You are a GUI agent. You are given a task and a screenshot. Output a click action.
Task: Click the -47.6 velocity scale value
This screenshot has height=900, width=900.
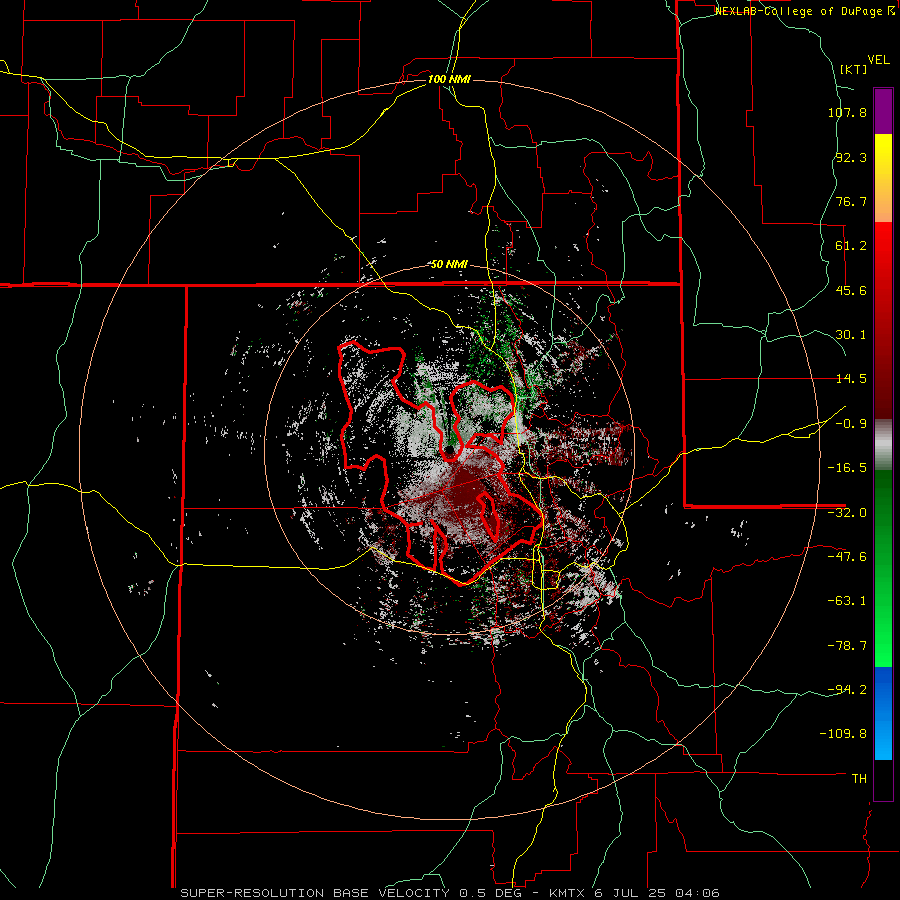pos(847,557)
